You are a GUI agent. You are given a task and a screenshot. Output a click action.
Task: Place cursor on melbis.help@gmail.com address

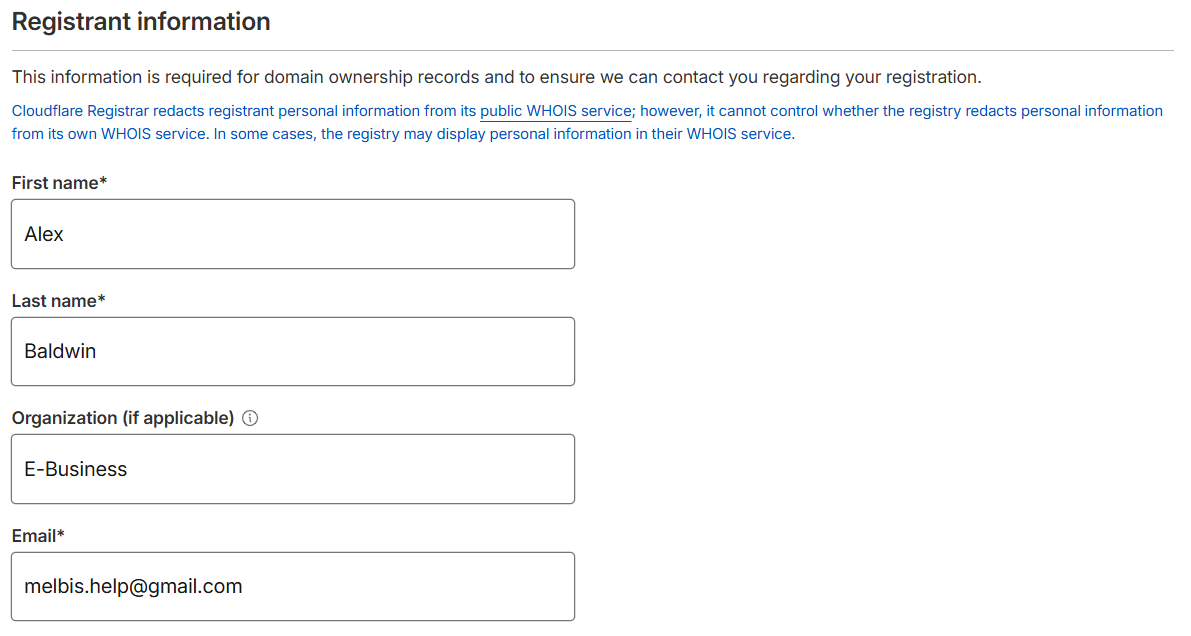(x=134, y=587)
